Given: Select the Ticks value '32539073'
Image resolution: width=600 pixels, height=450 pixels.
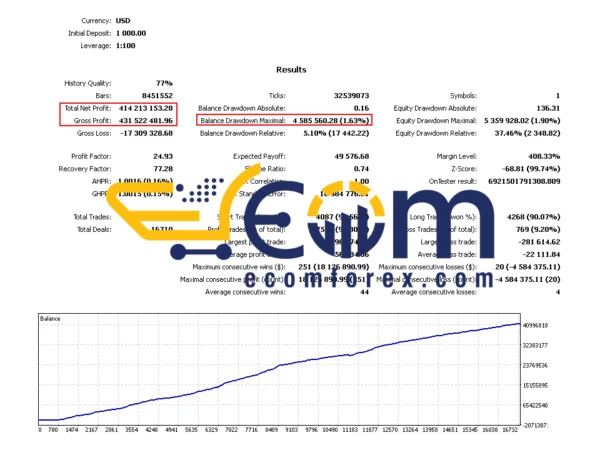Looking at the screenshot, I should [x=351, y=96].
